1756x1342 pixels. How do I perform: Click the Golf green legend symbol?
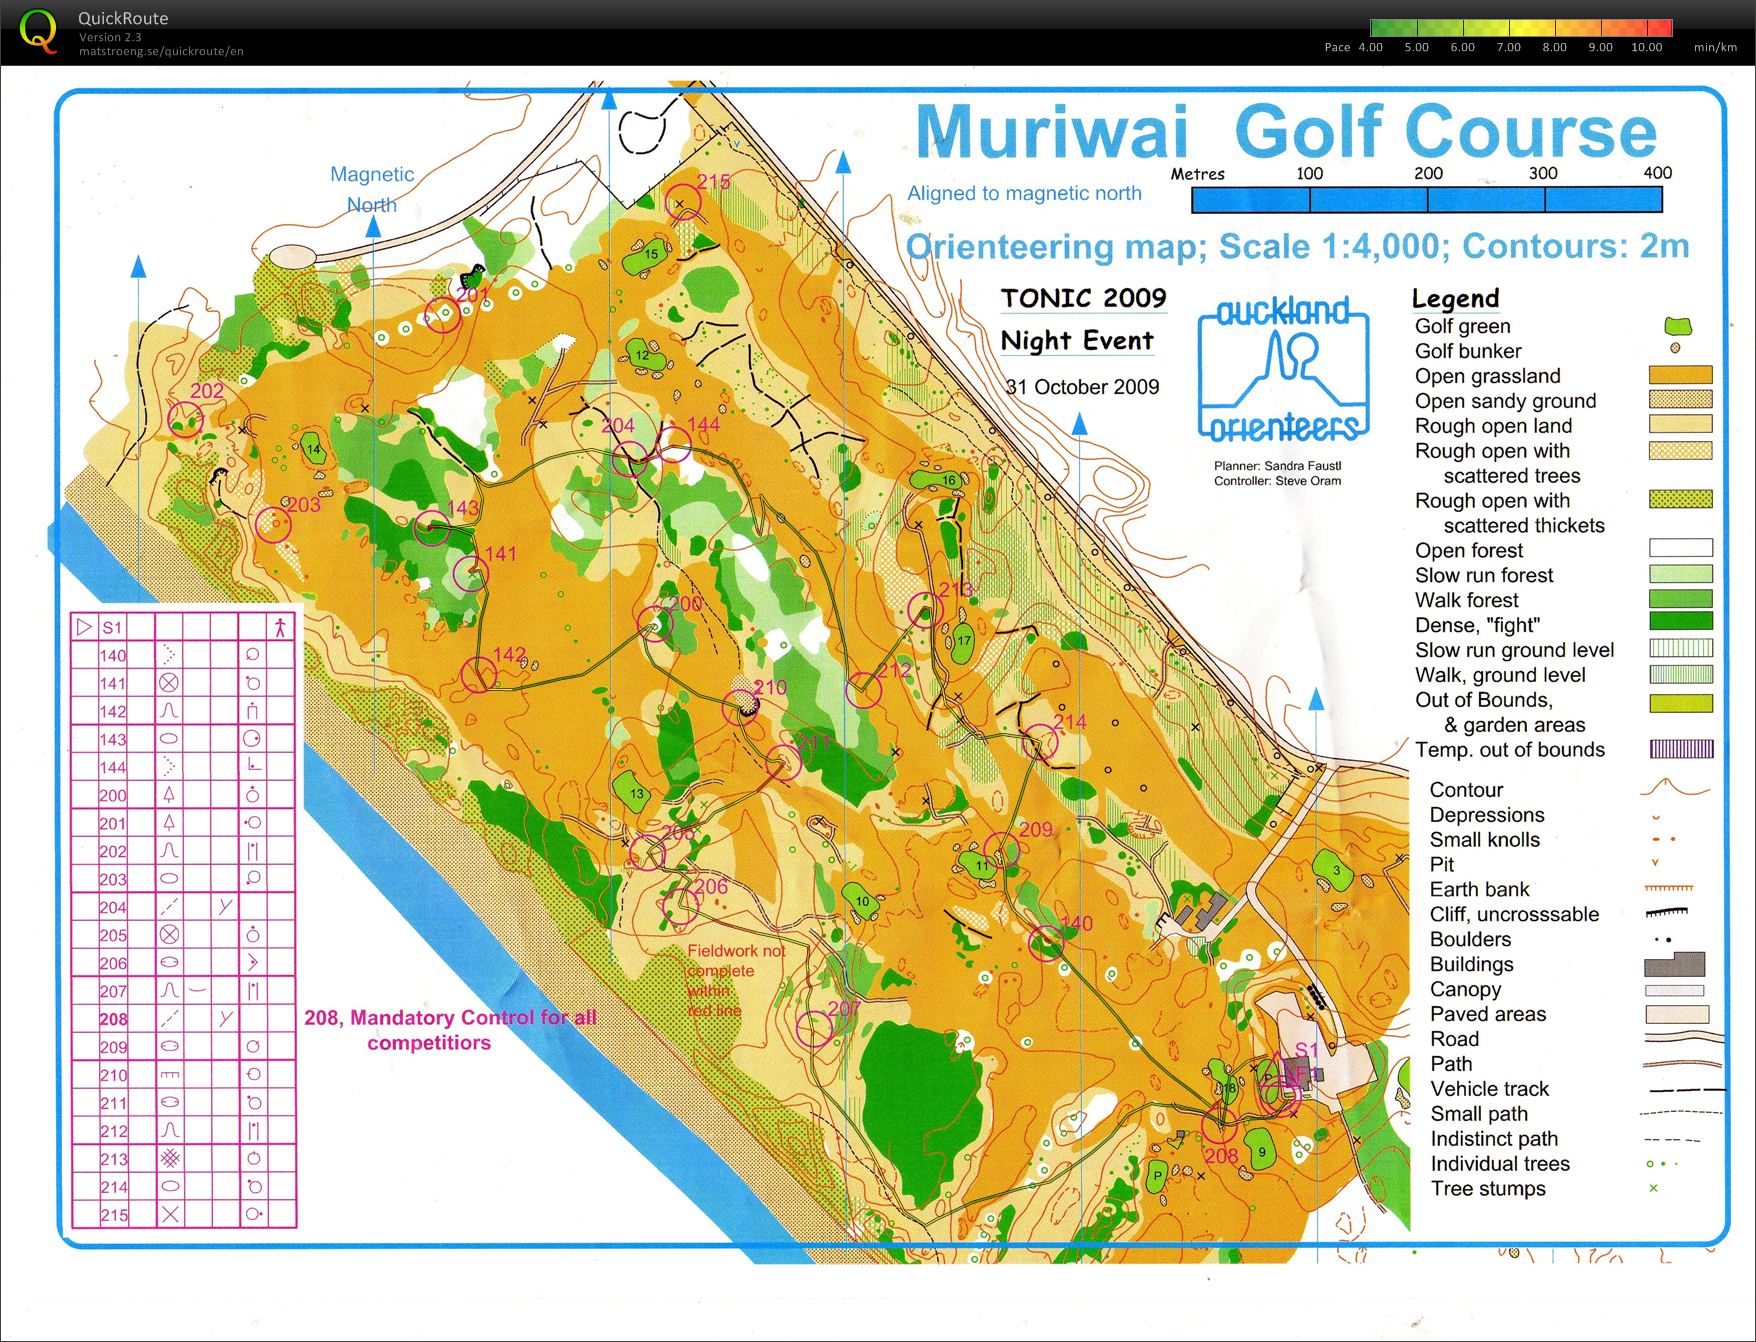1677,326
